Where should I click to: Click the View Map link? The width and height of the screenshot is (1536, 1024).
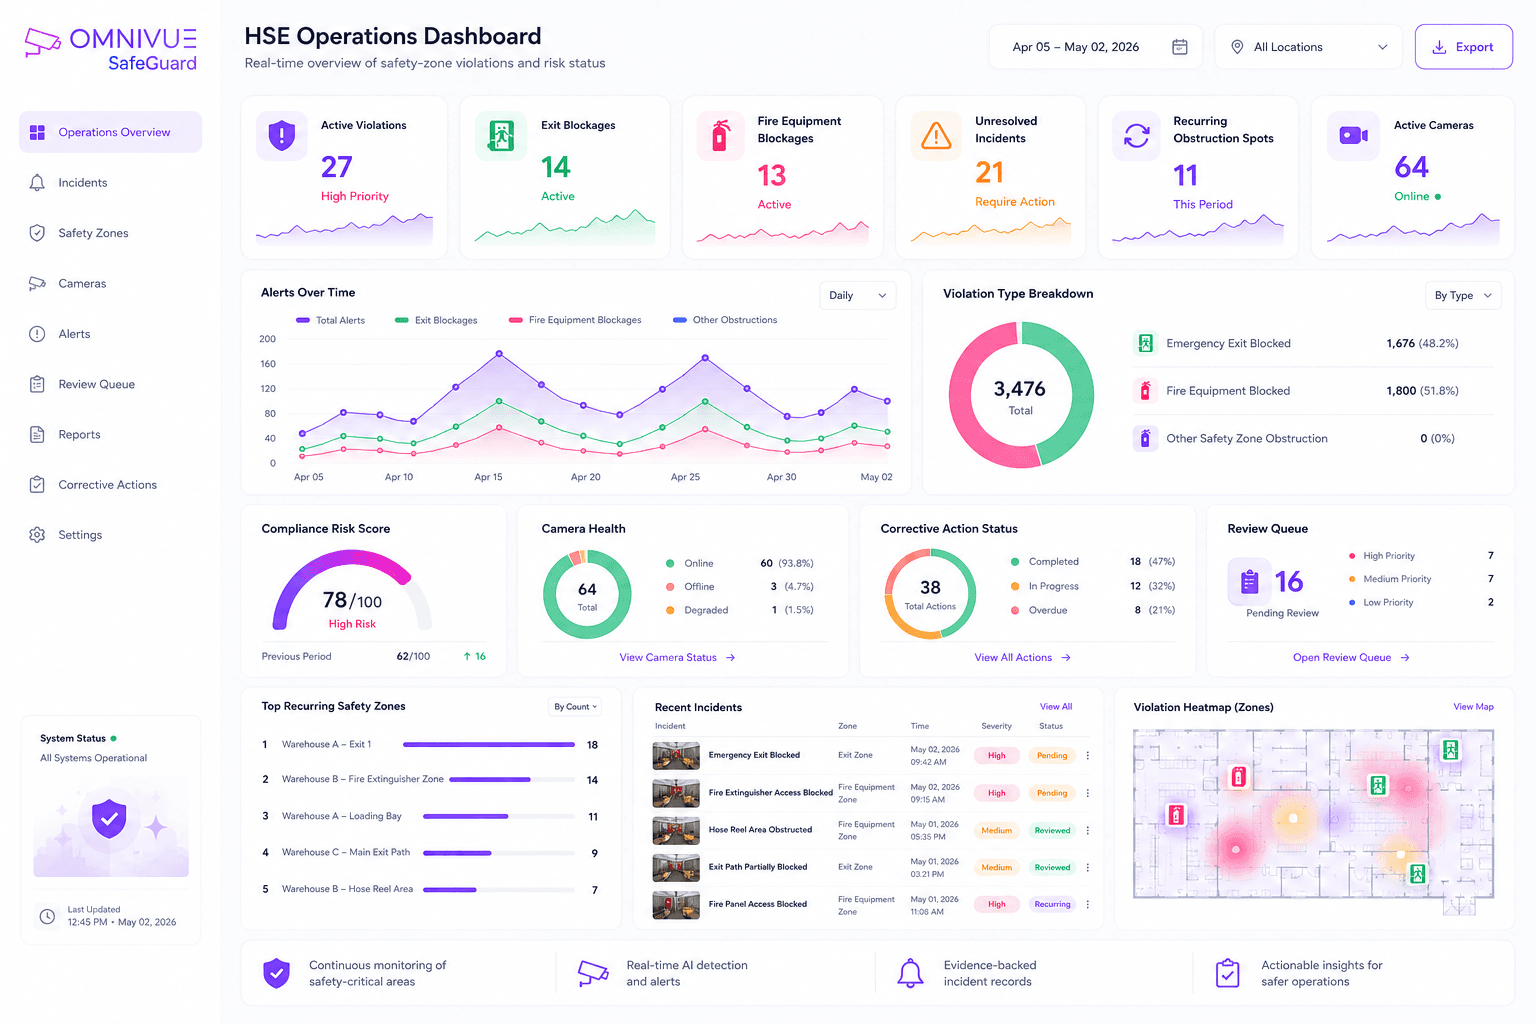coord(1473,707)
